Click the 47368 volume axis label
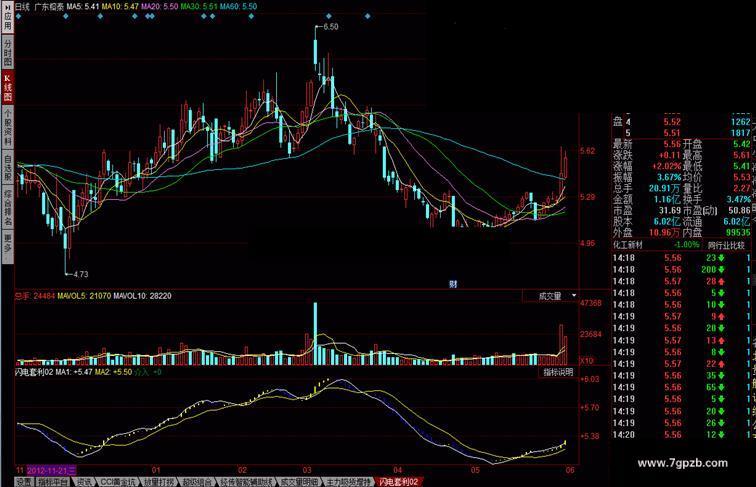Screen dimensions: 756x487 click(591, 303)
